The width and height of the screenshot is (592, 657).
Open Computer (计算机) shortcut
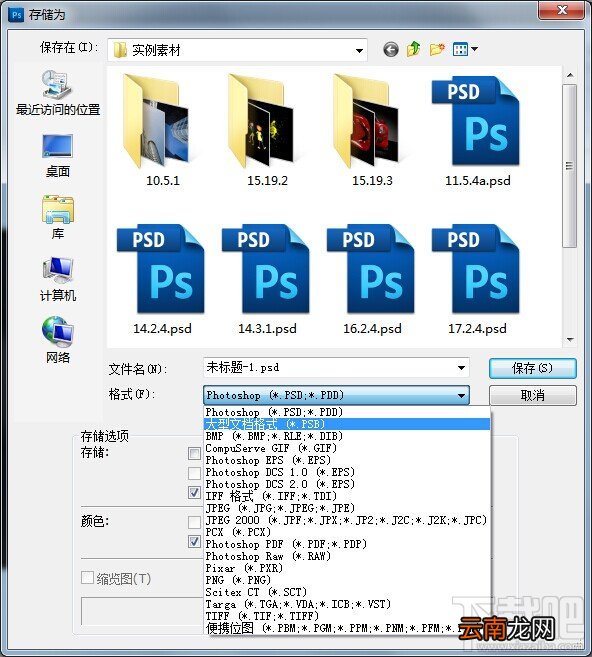point(58,279)
